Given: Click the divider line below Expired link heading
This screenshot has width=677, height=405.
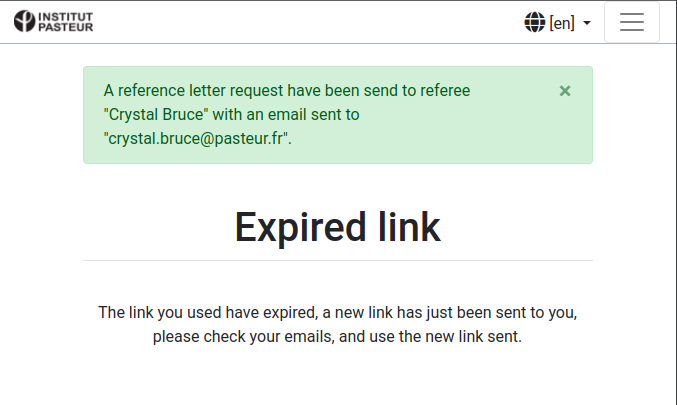Looking at the screenshot, I should tap(337, 260).
